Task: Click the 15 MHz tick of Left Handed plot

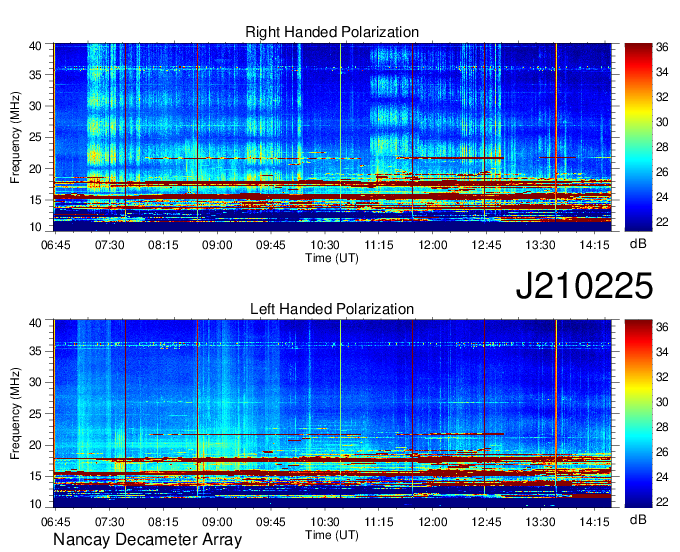Action: (x=35, y=477)
